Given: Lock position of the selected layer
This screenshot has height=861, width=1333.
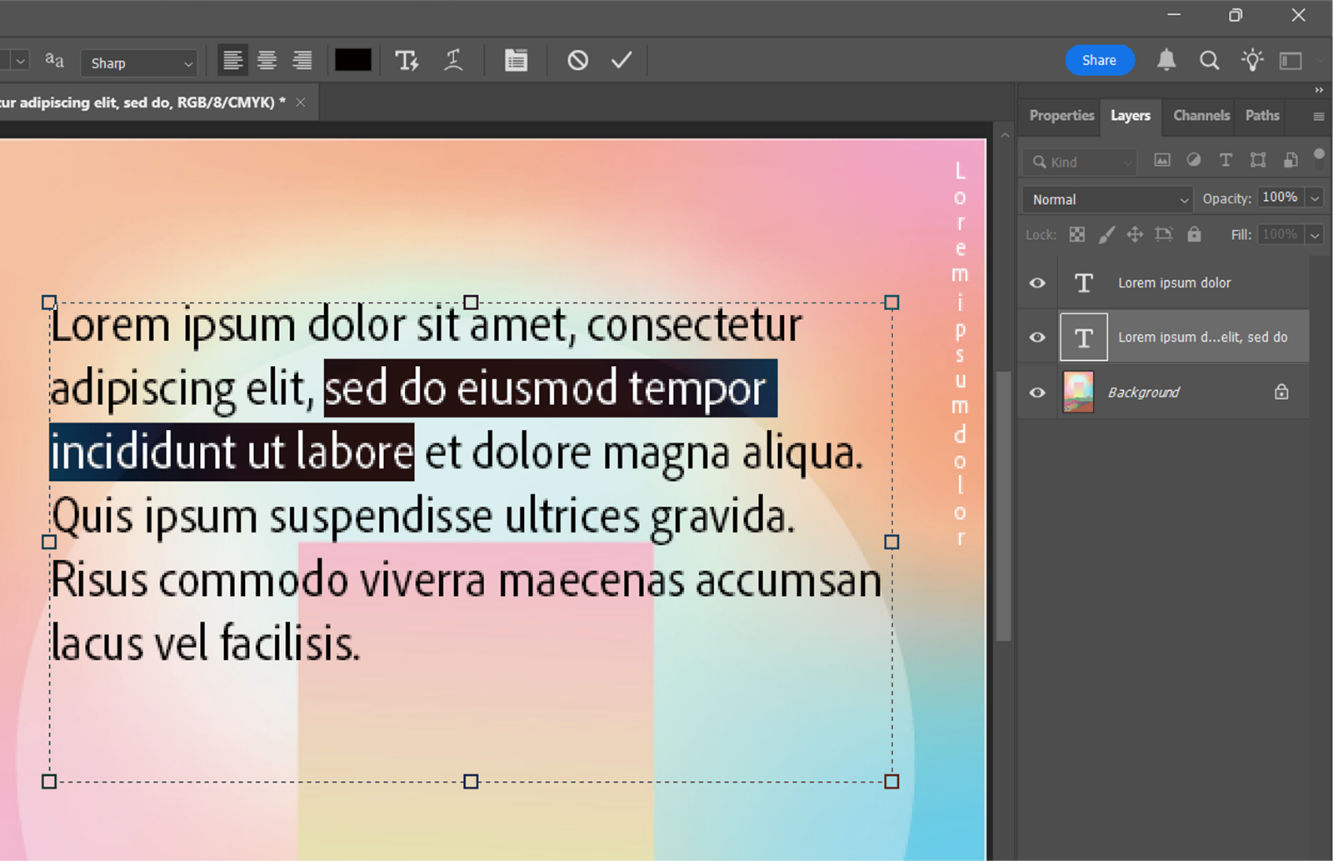Looking at the screenshot, I should click(1134, 234).
